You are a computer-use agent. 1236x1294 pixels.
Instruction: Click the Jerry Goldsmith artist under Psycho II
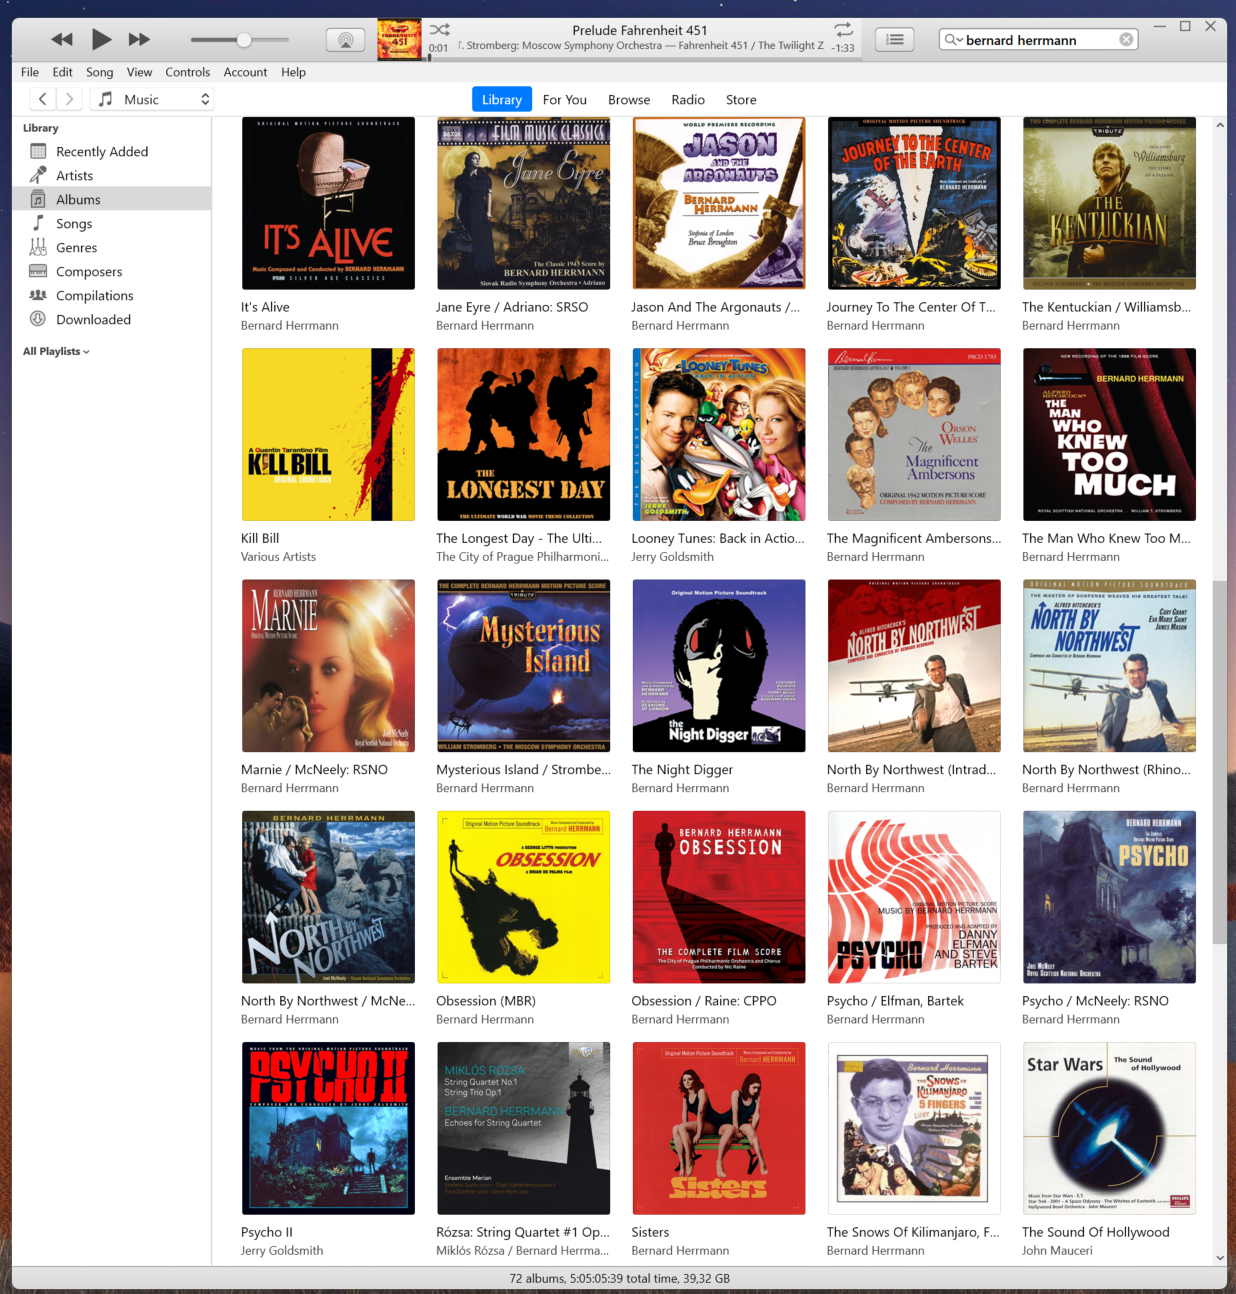click(282, 1251)
